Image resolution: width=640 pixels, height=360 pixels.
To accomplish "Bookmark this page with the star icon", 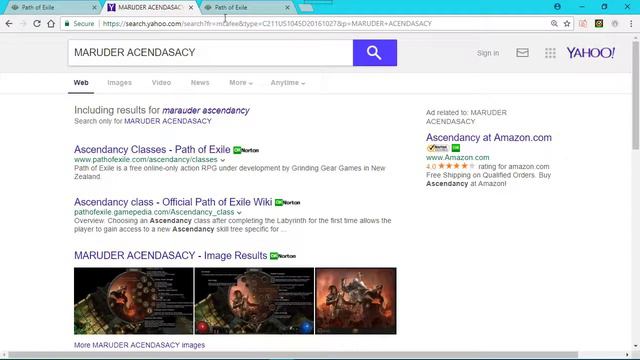I will coord(567,24).
